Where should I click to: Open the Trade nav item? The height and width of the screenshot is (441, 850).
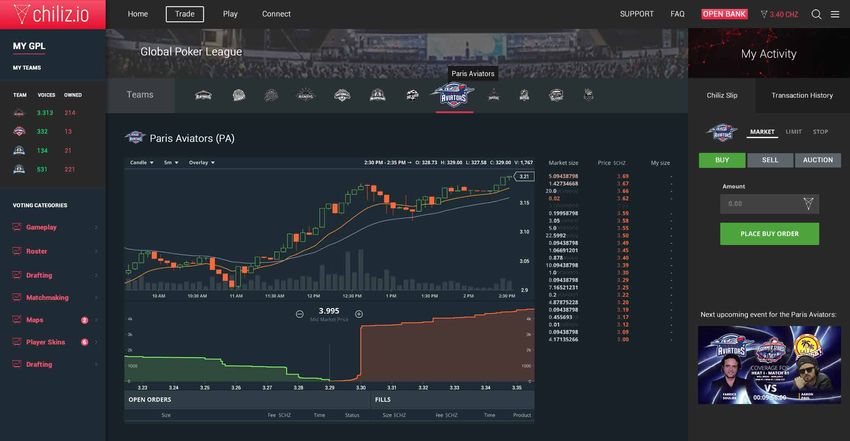(x=185, y=14)
